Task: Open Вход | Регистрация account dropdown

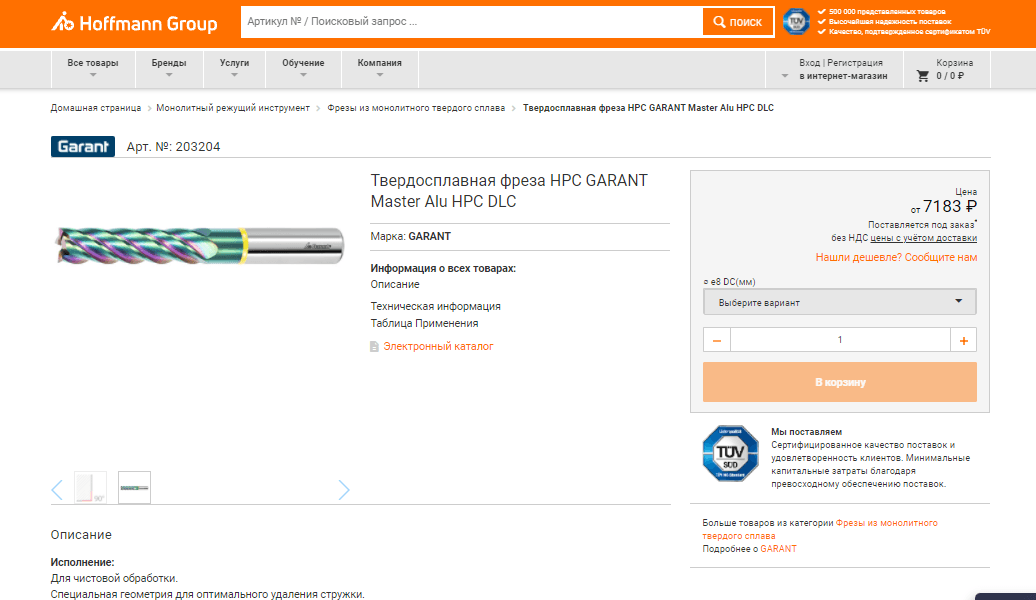Action: coord(834,69)
